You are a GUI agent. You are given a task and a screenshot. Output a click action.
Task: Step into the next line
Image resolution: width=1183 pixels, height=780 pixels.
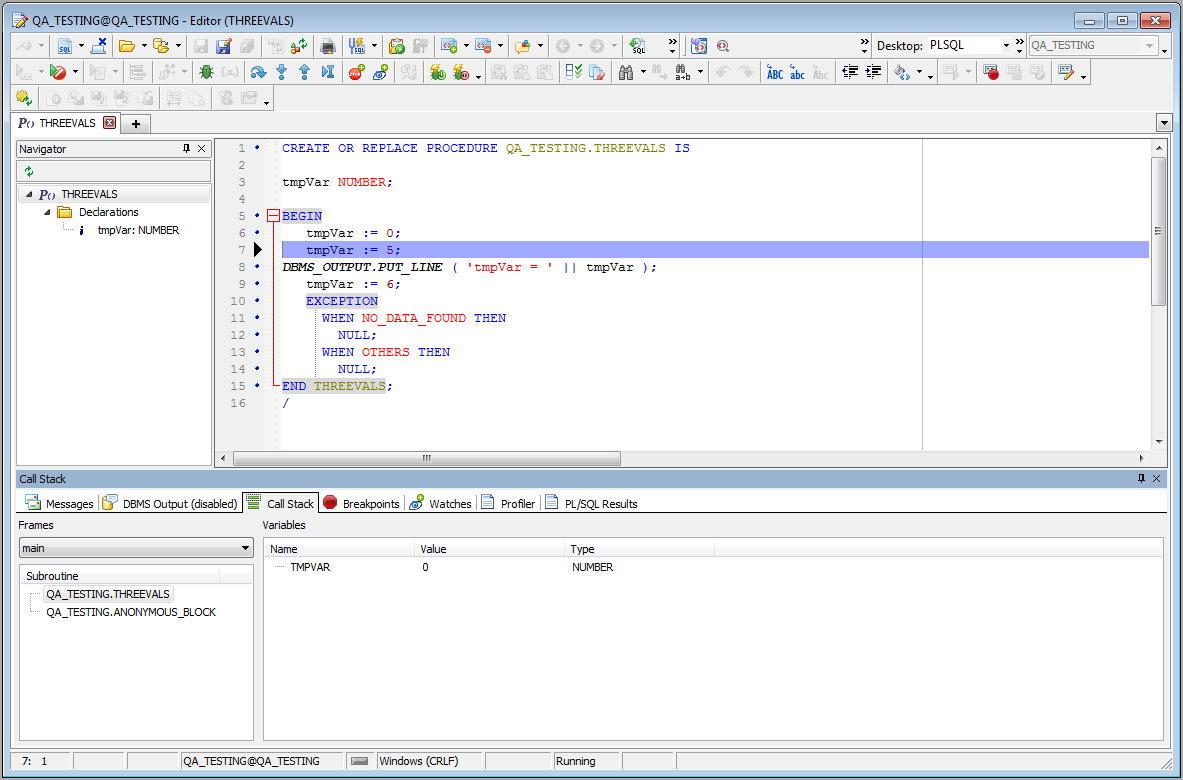pyautogui.click(x=282, y=71)
